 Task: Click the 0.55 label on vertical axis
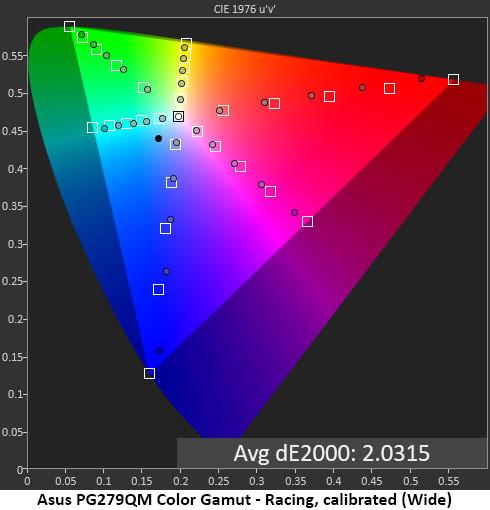pos(12,56)
